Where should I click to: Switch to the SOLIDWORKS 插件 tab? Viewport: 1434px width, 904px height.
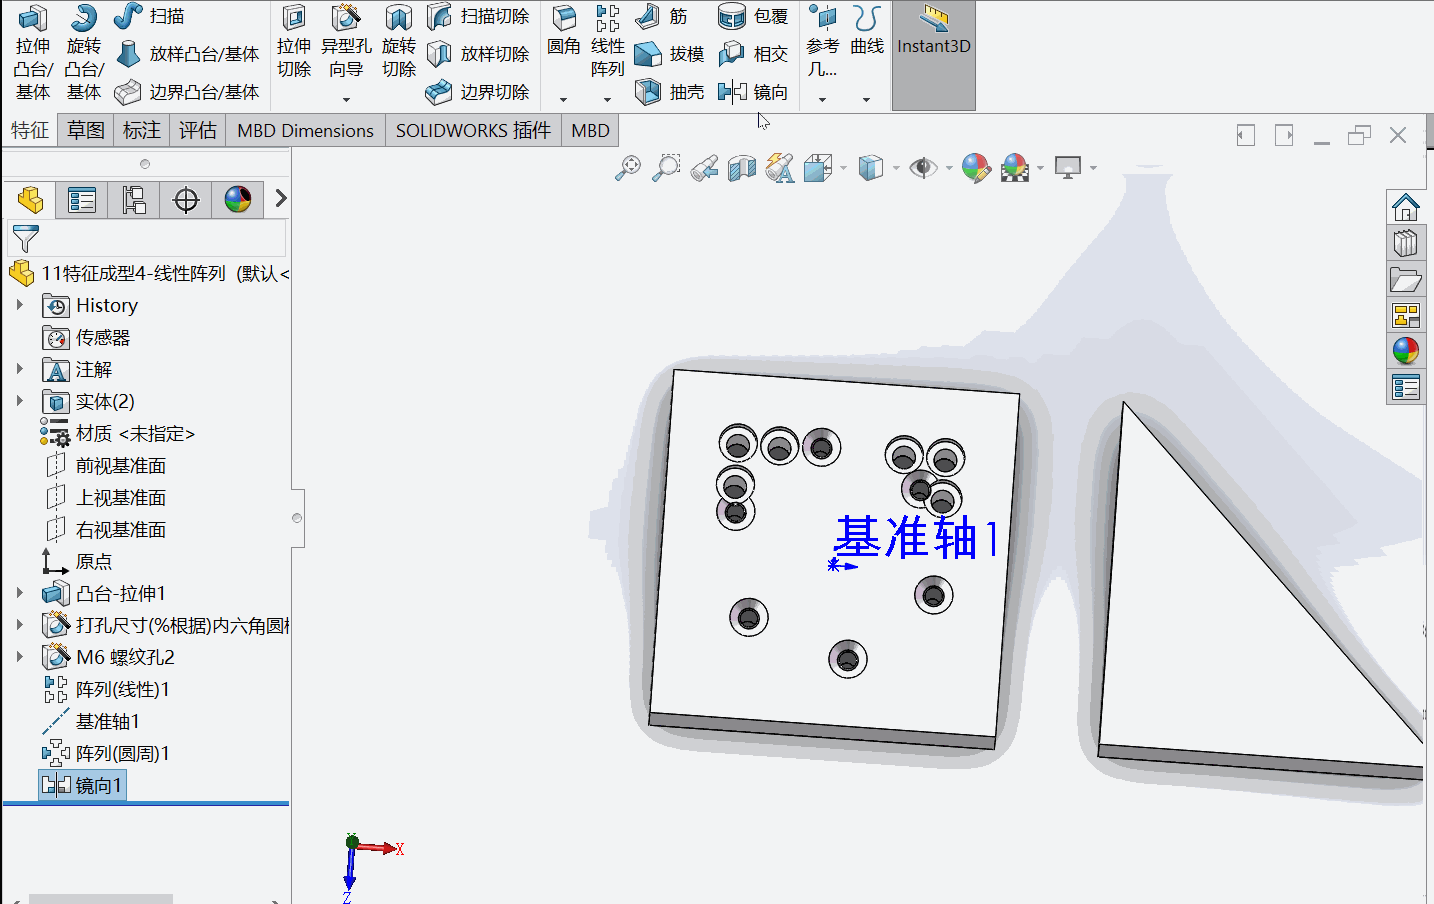pyautogui.click(x=473, y=131)
